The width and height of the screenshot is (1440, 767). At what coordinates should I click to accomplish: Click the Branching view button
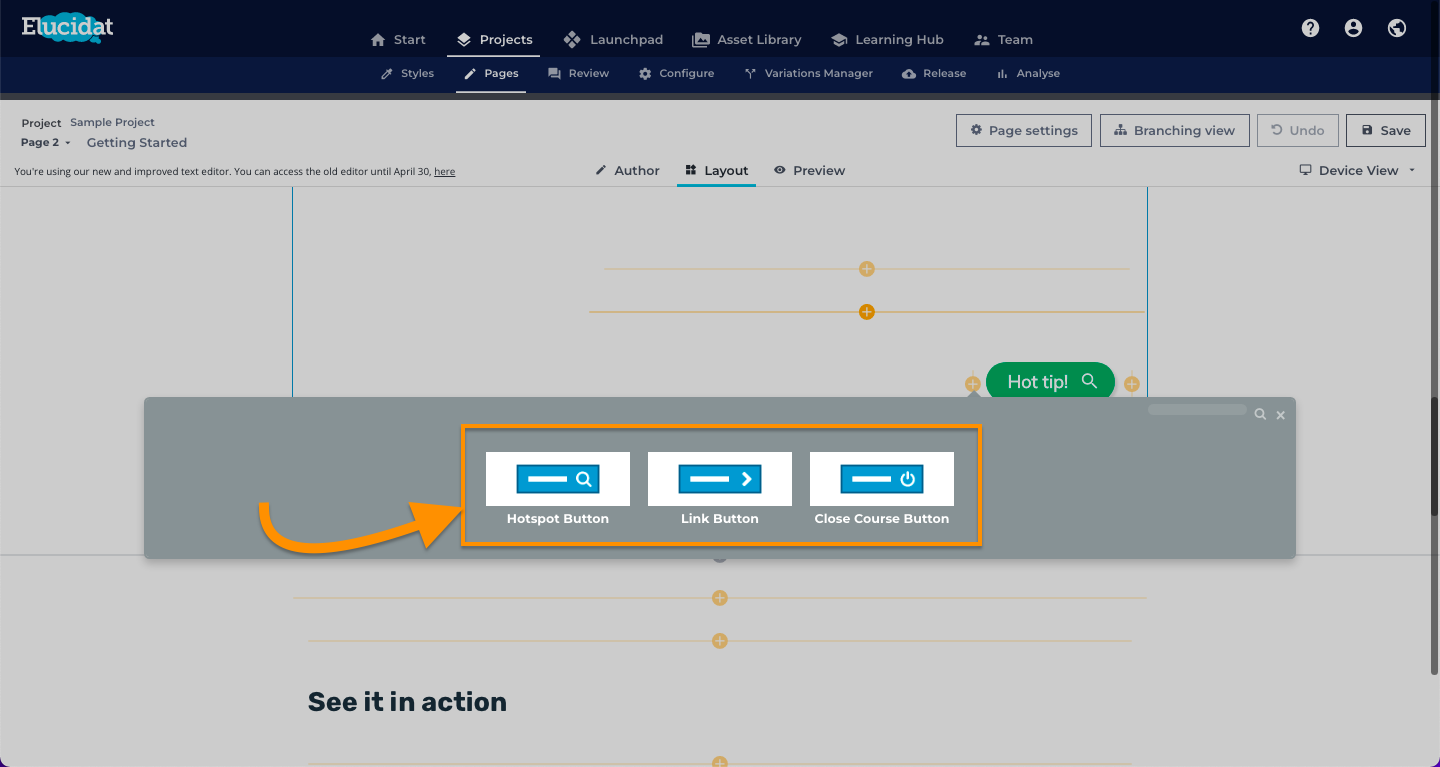(x=1175, y=131)
